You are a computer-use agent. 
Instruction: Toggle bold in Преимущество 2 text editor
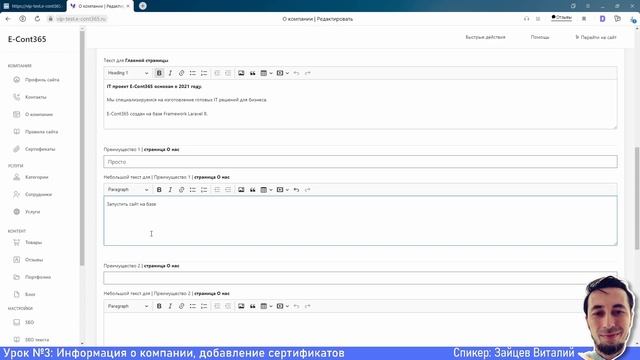click(x=159, y=306)
